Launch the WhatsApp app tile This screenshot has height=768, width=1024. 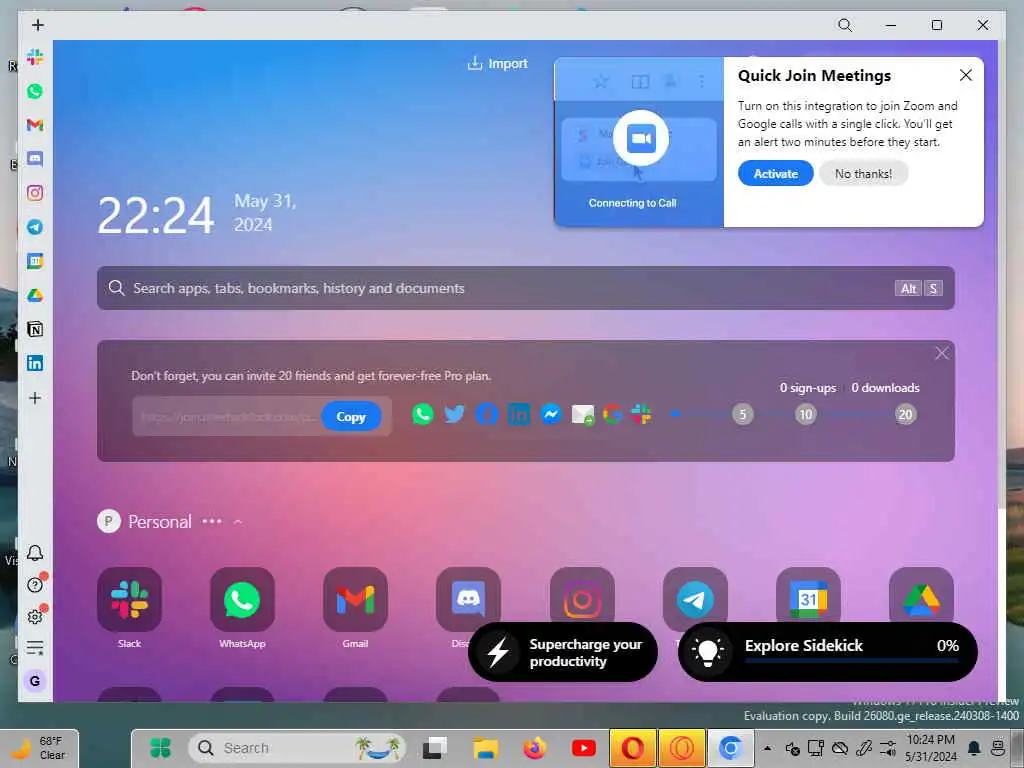click(242, 600)
